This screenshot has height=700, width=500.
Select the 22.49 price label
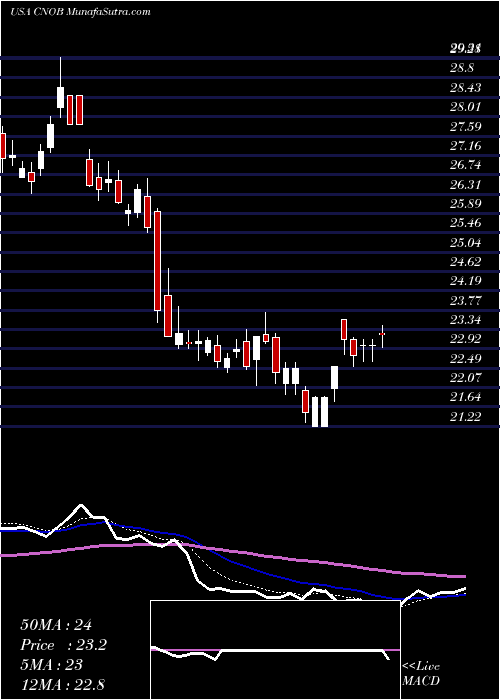(x=466, y=358)
